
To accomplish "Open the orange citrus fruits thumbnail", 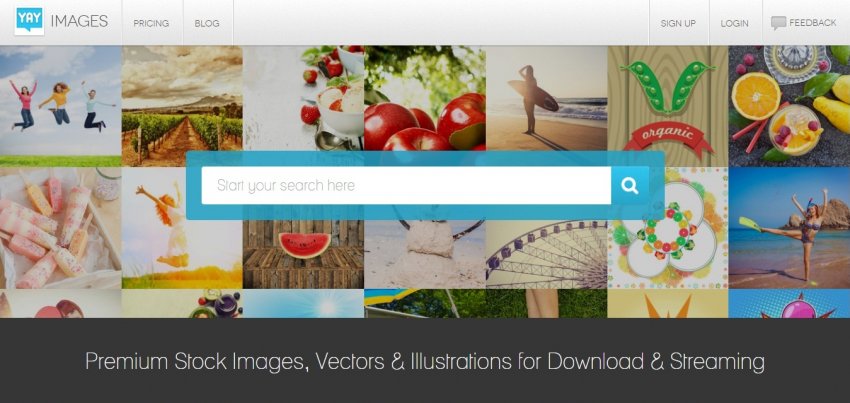I will point(789,106).
